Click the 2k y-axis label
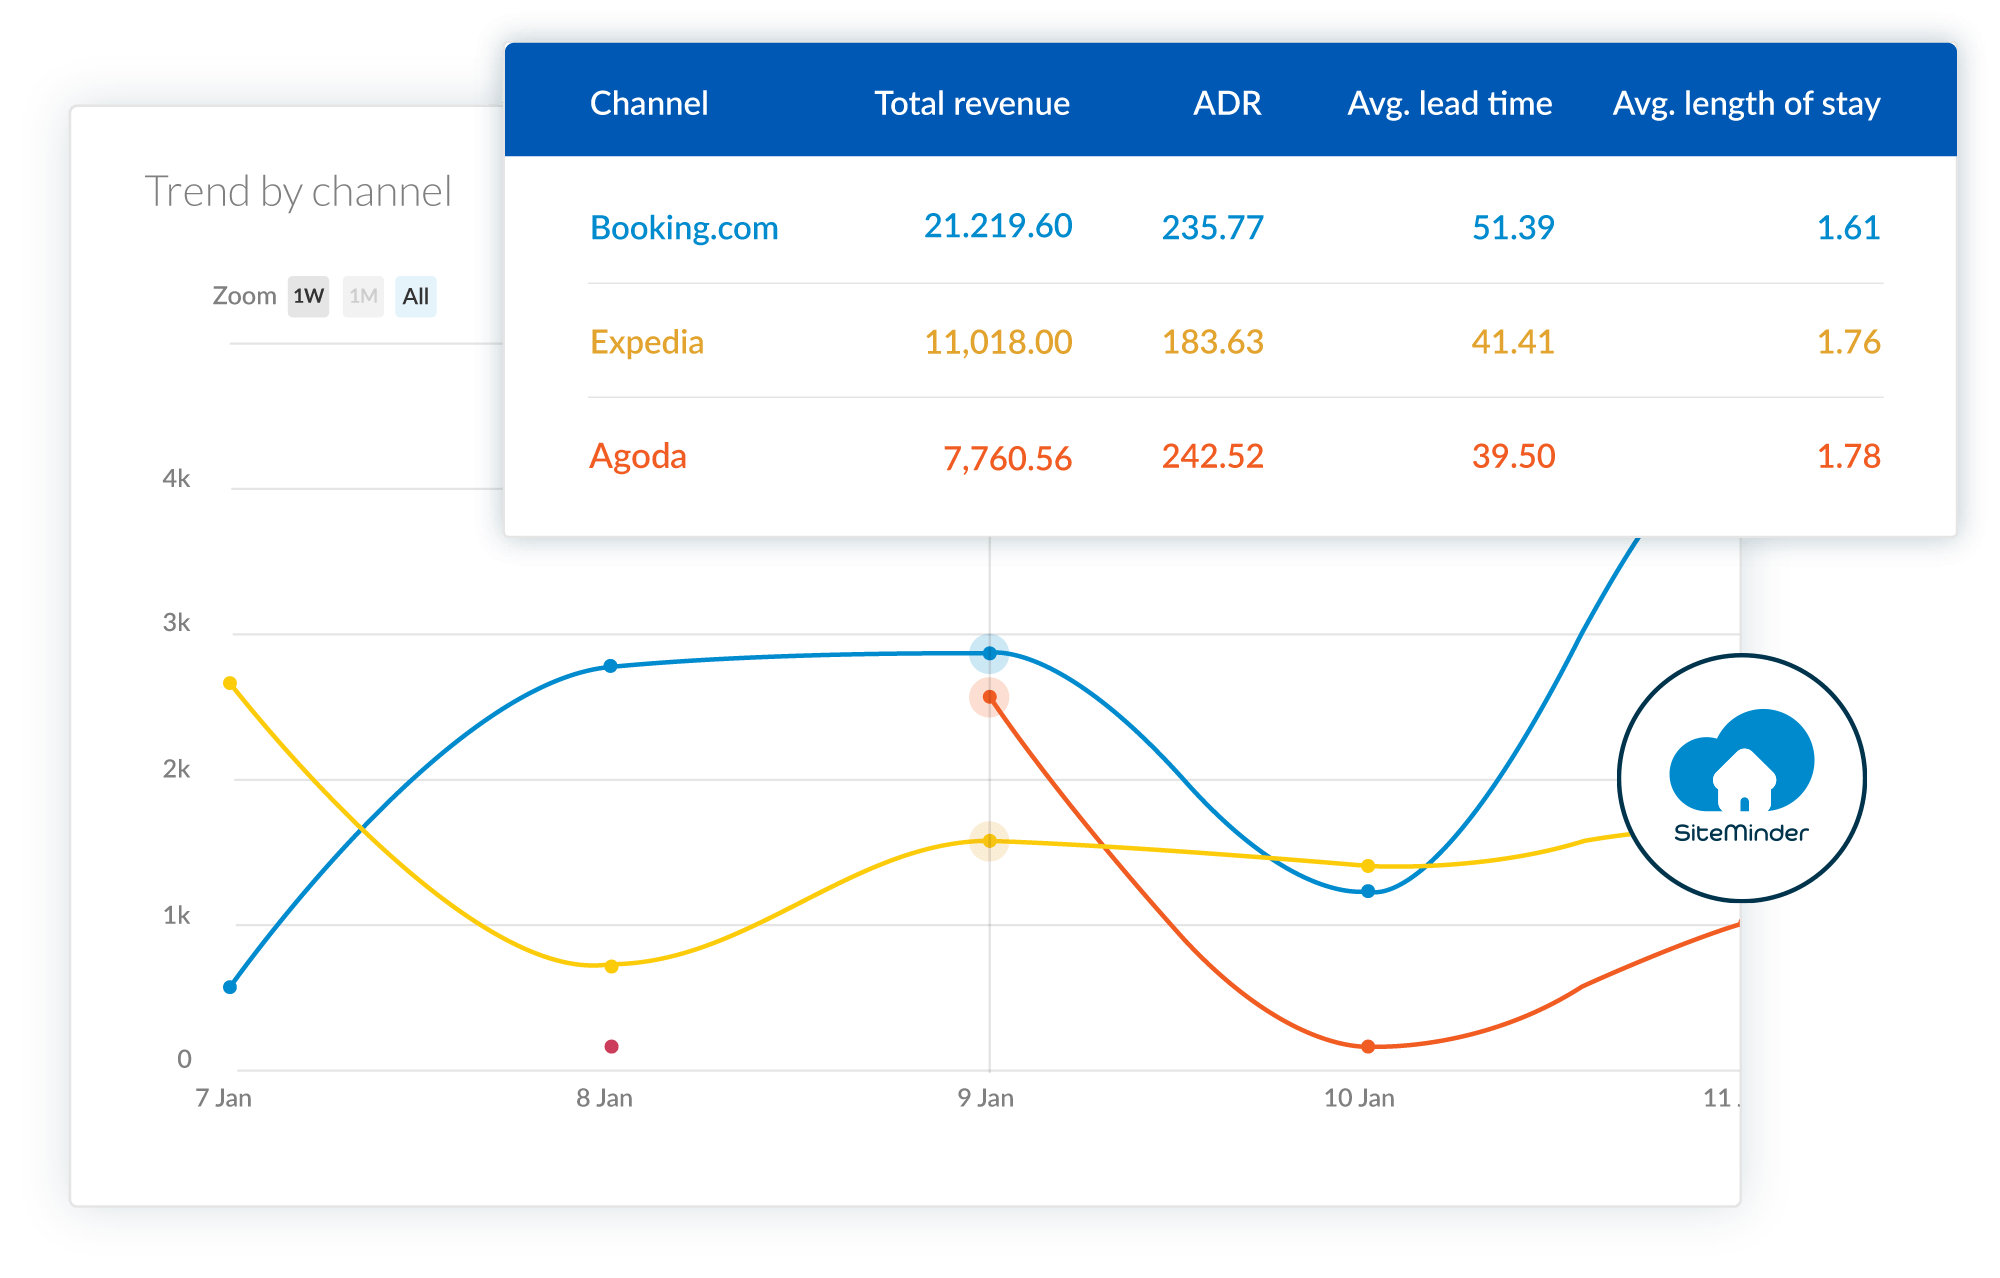 coord(176,769)
